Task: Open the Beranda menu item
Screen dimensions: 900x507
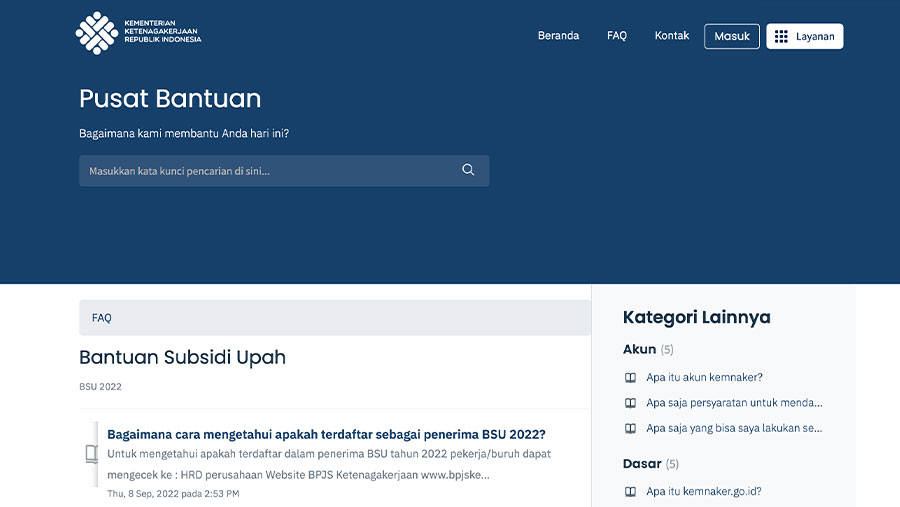Action: click(558, 36)
